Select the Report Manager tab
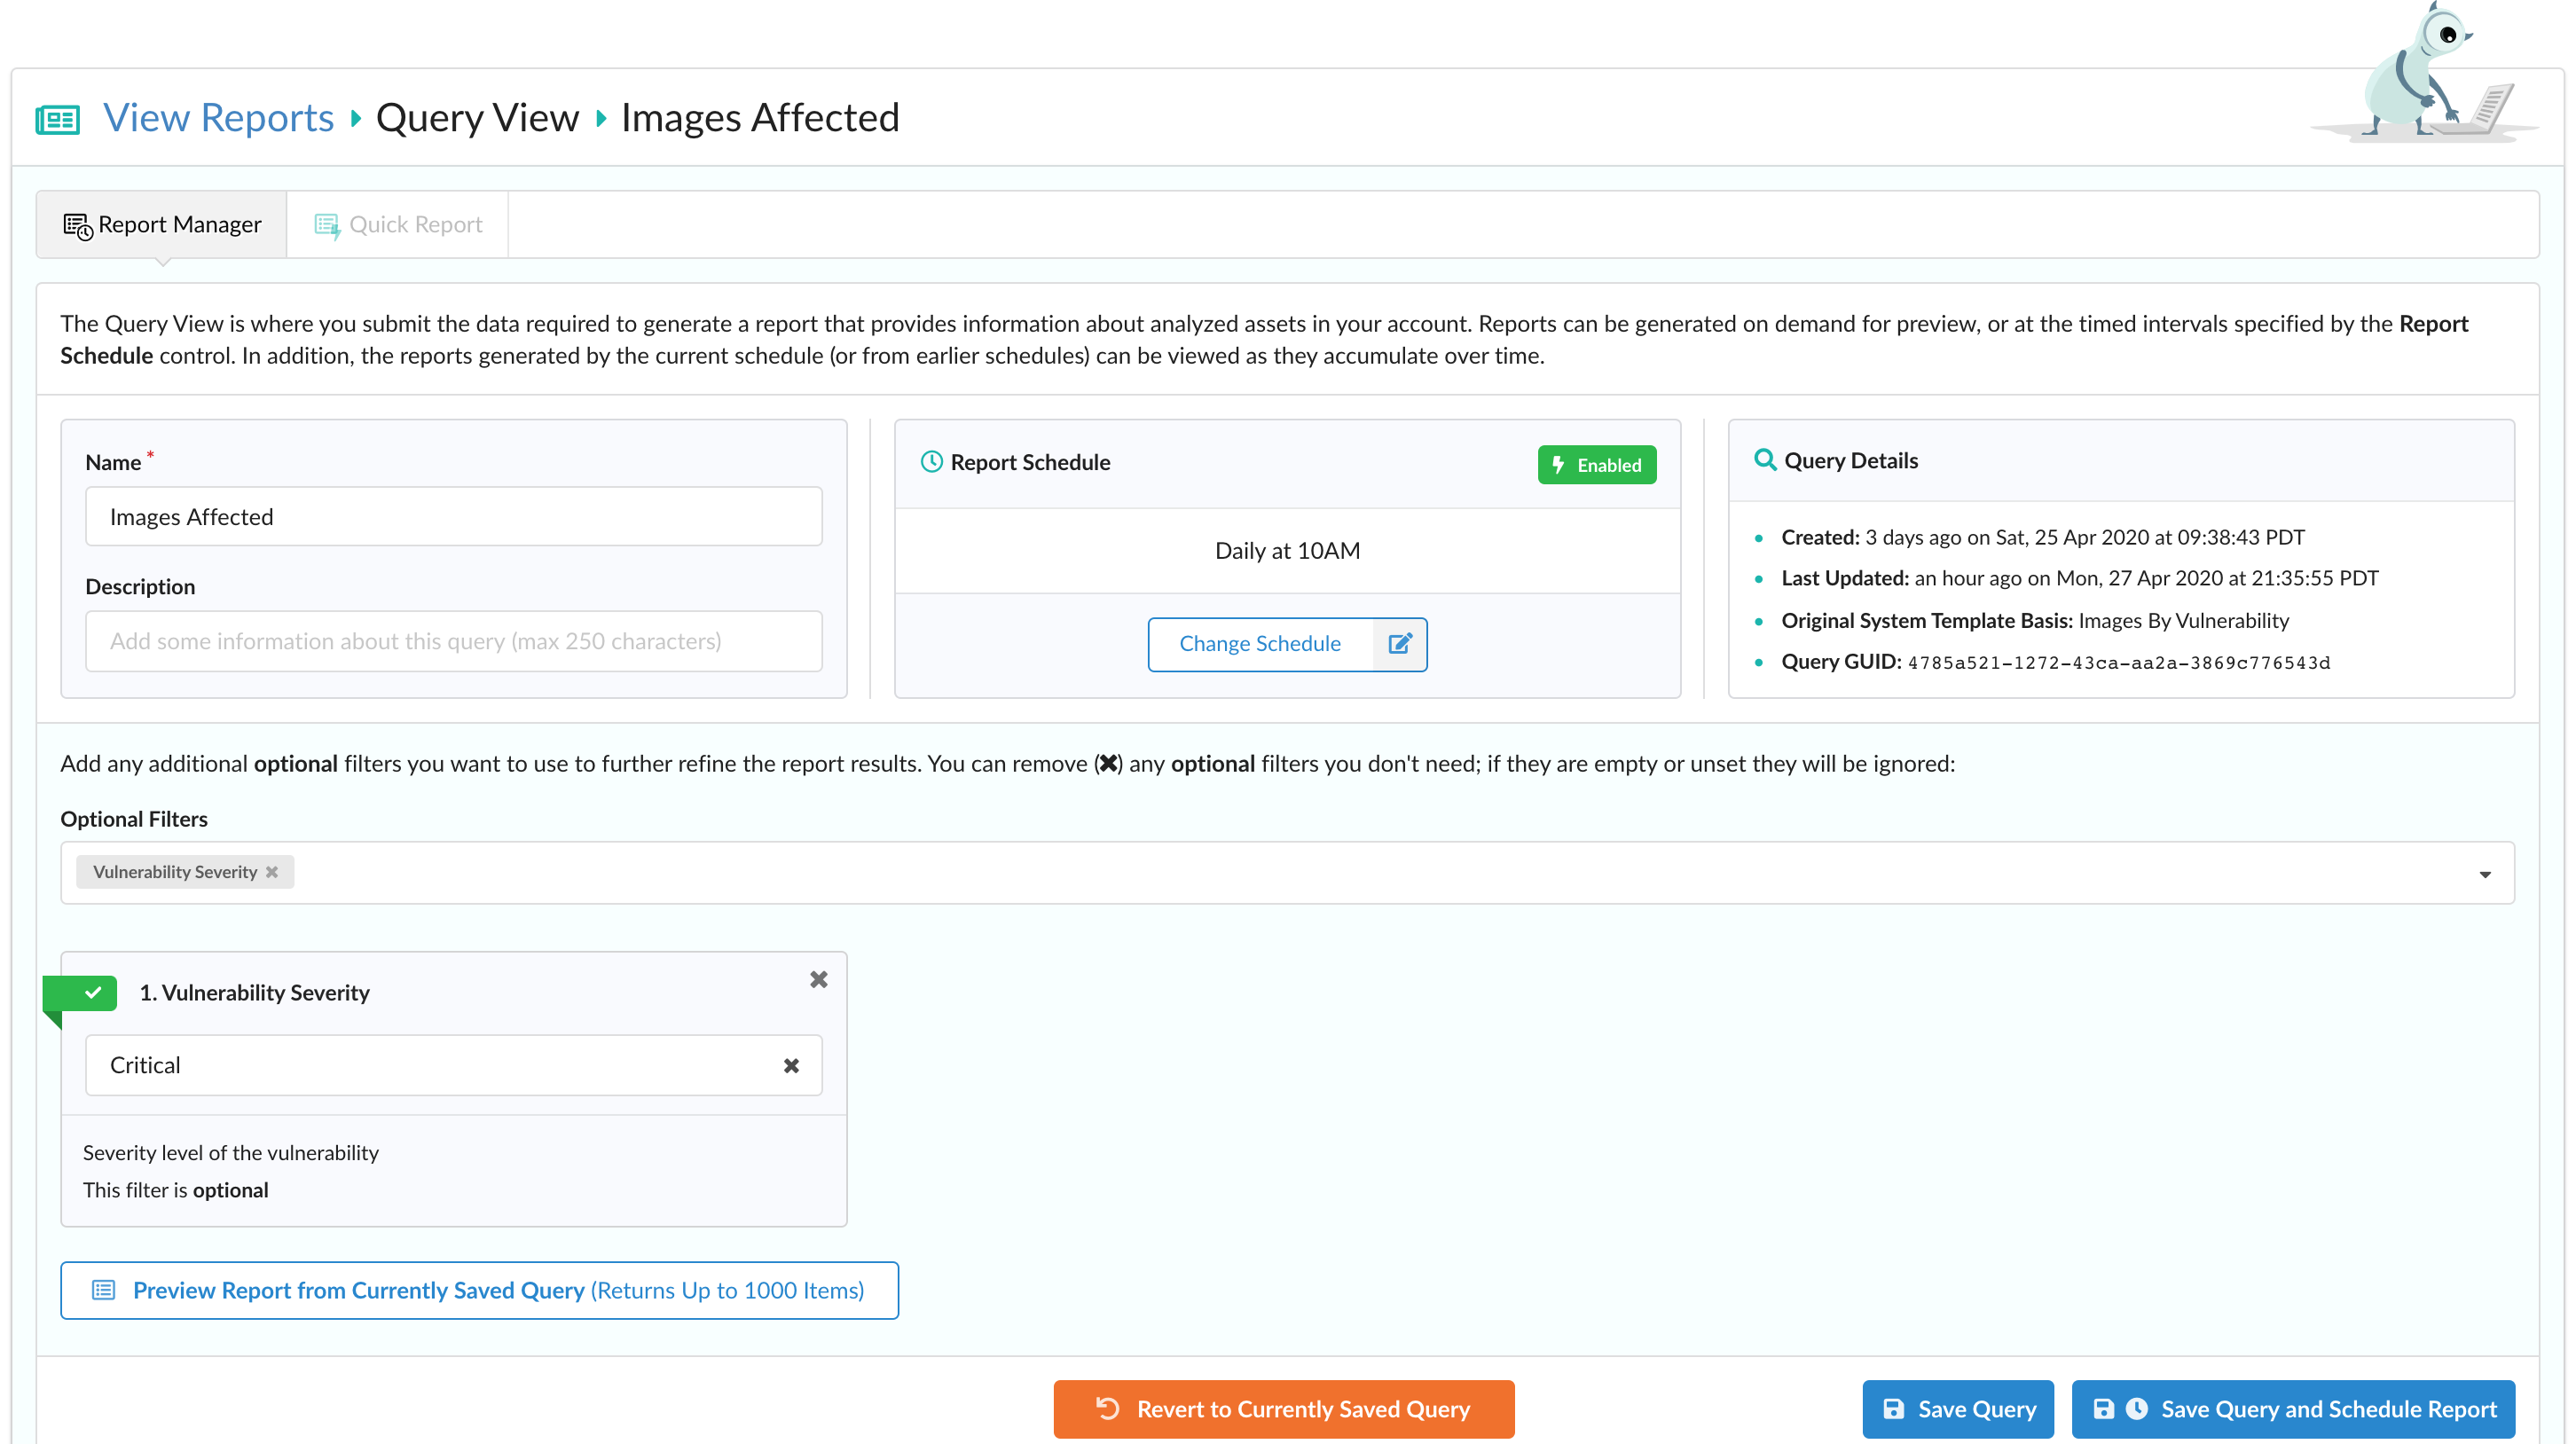Viewport: 2576px width, 1444px height. 161,223
